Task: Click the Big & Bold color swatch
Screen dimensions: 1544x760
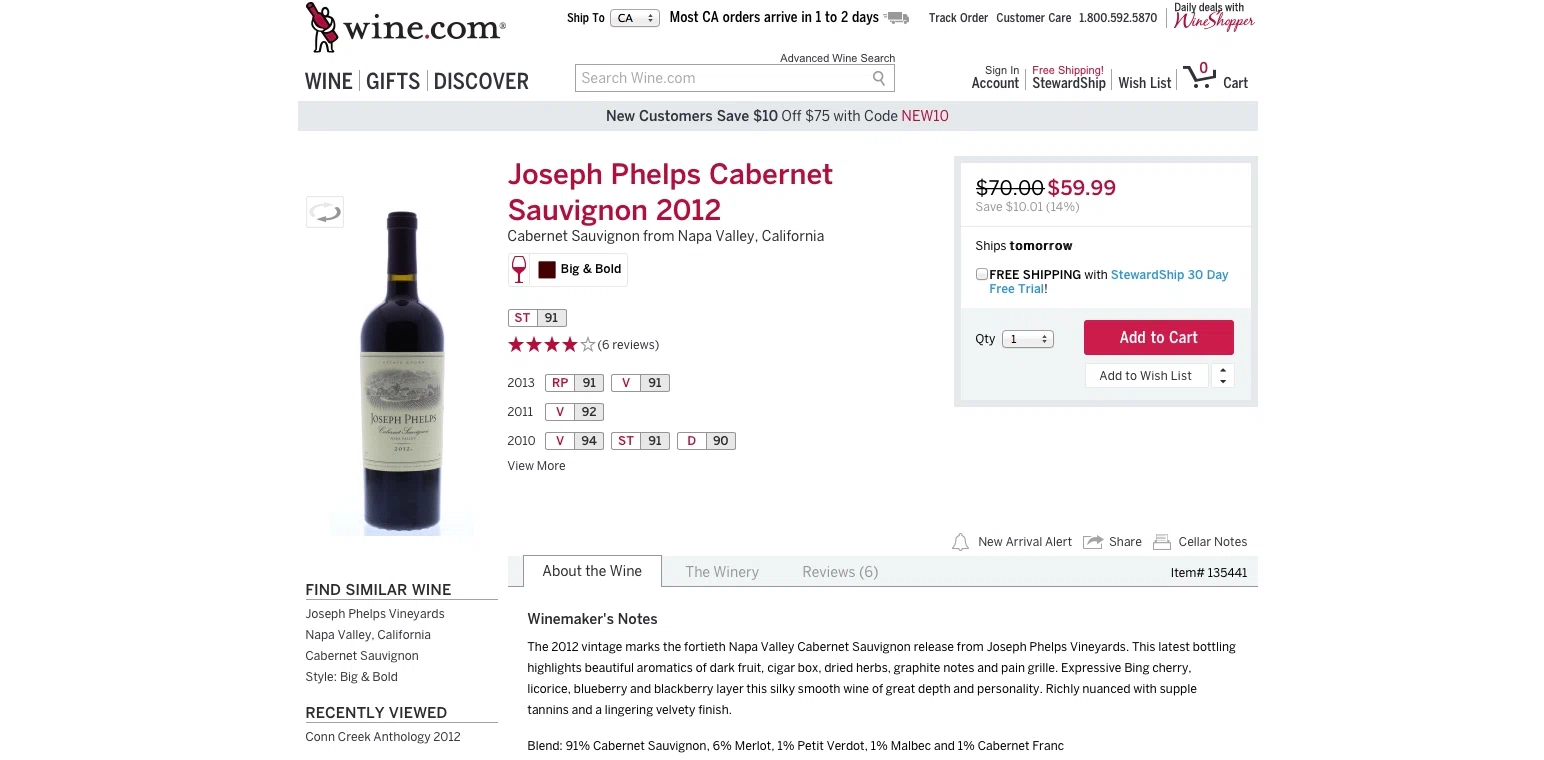Action: coord(547,269)
